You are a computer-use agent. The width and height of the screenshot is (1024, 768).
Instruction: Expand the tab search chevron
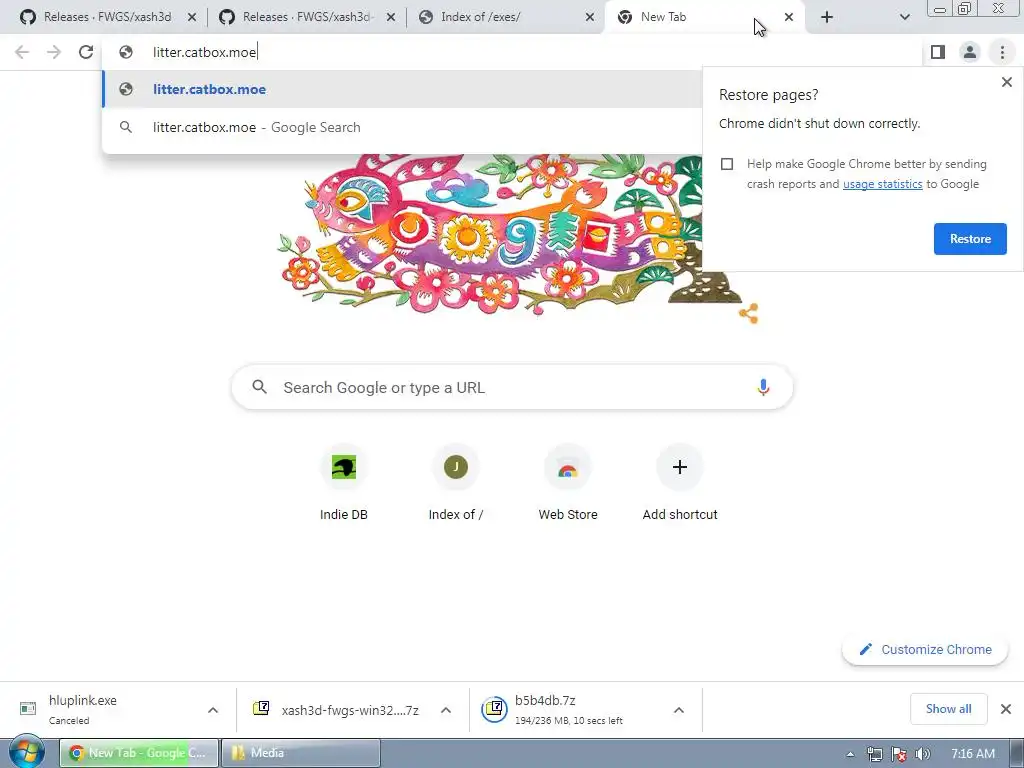pos(904,18)
